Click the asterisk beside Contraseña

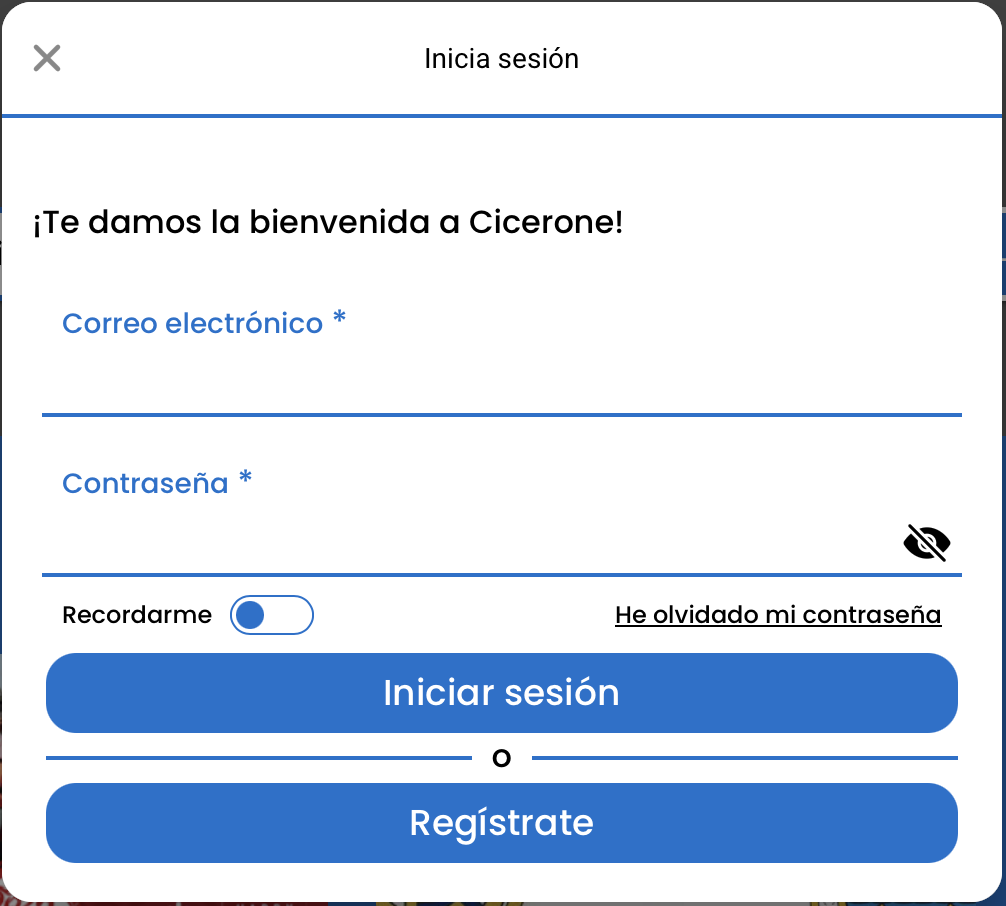[245, 480]
